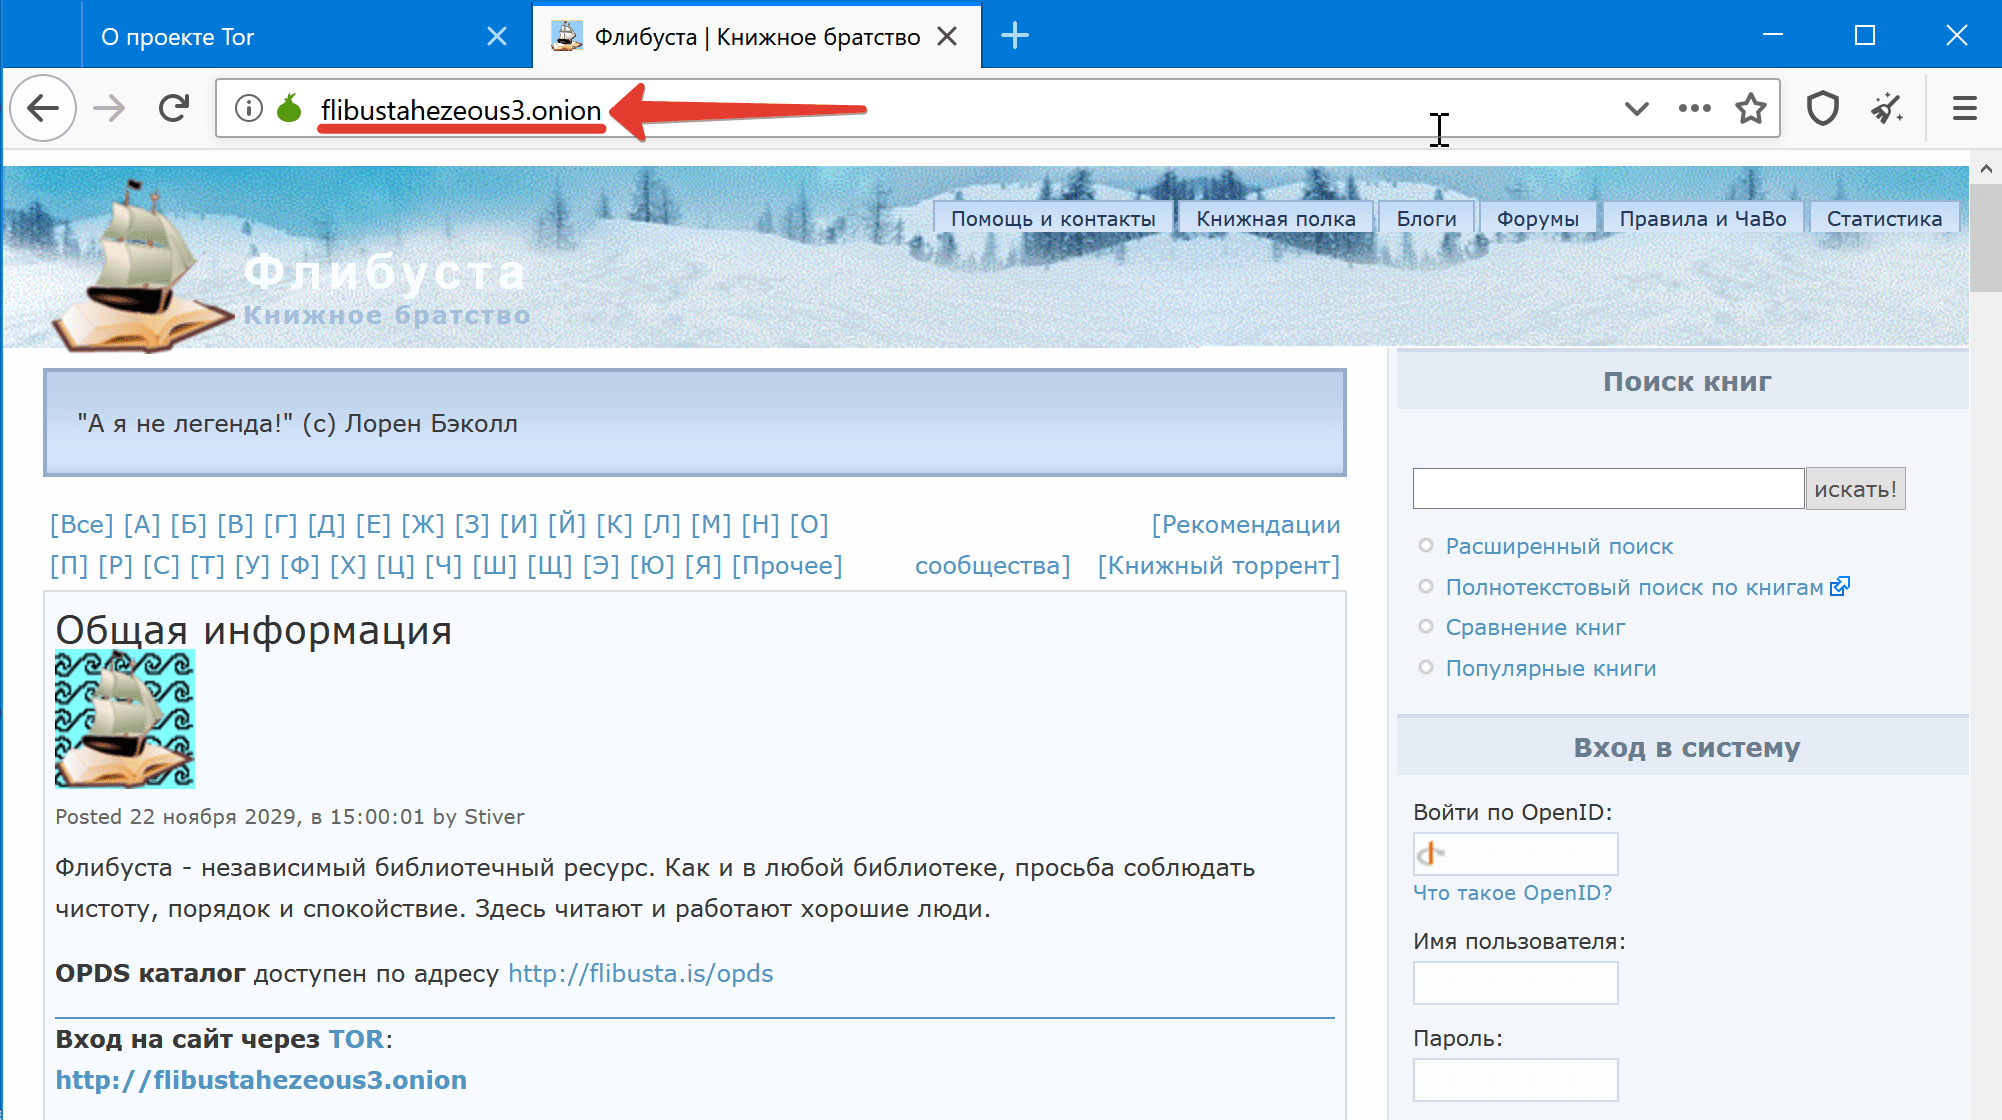This screenshot has height=1120, width=2002.
Task: Filter authors by letter [Я]
Action: 703,565
